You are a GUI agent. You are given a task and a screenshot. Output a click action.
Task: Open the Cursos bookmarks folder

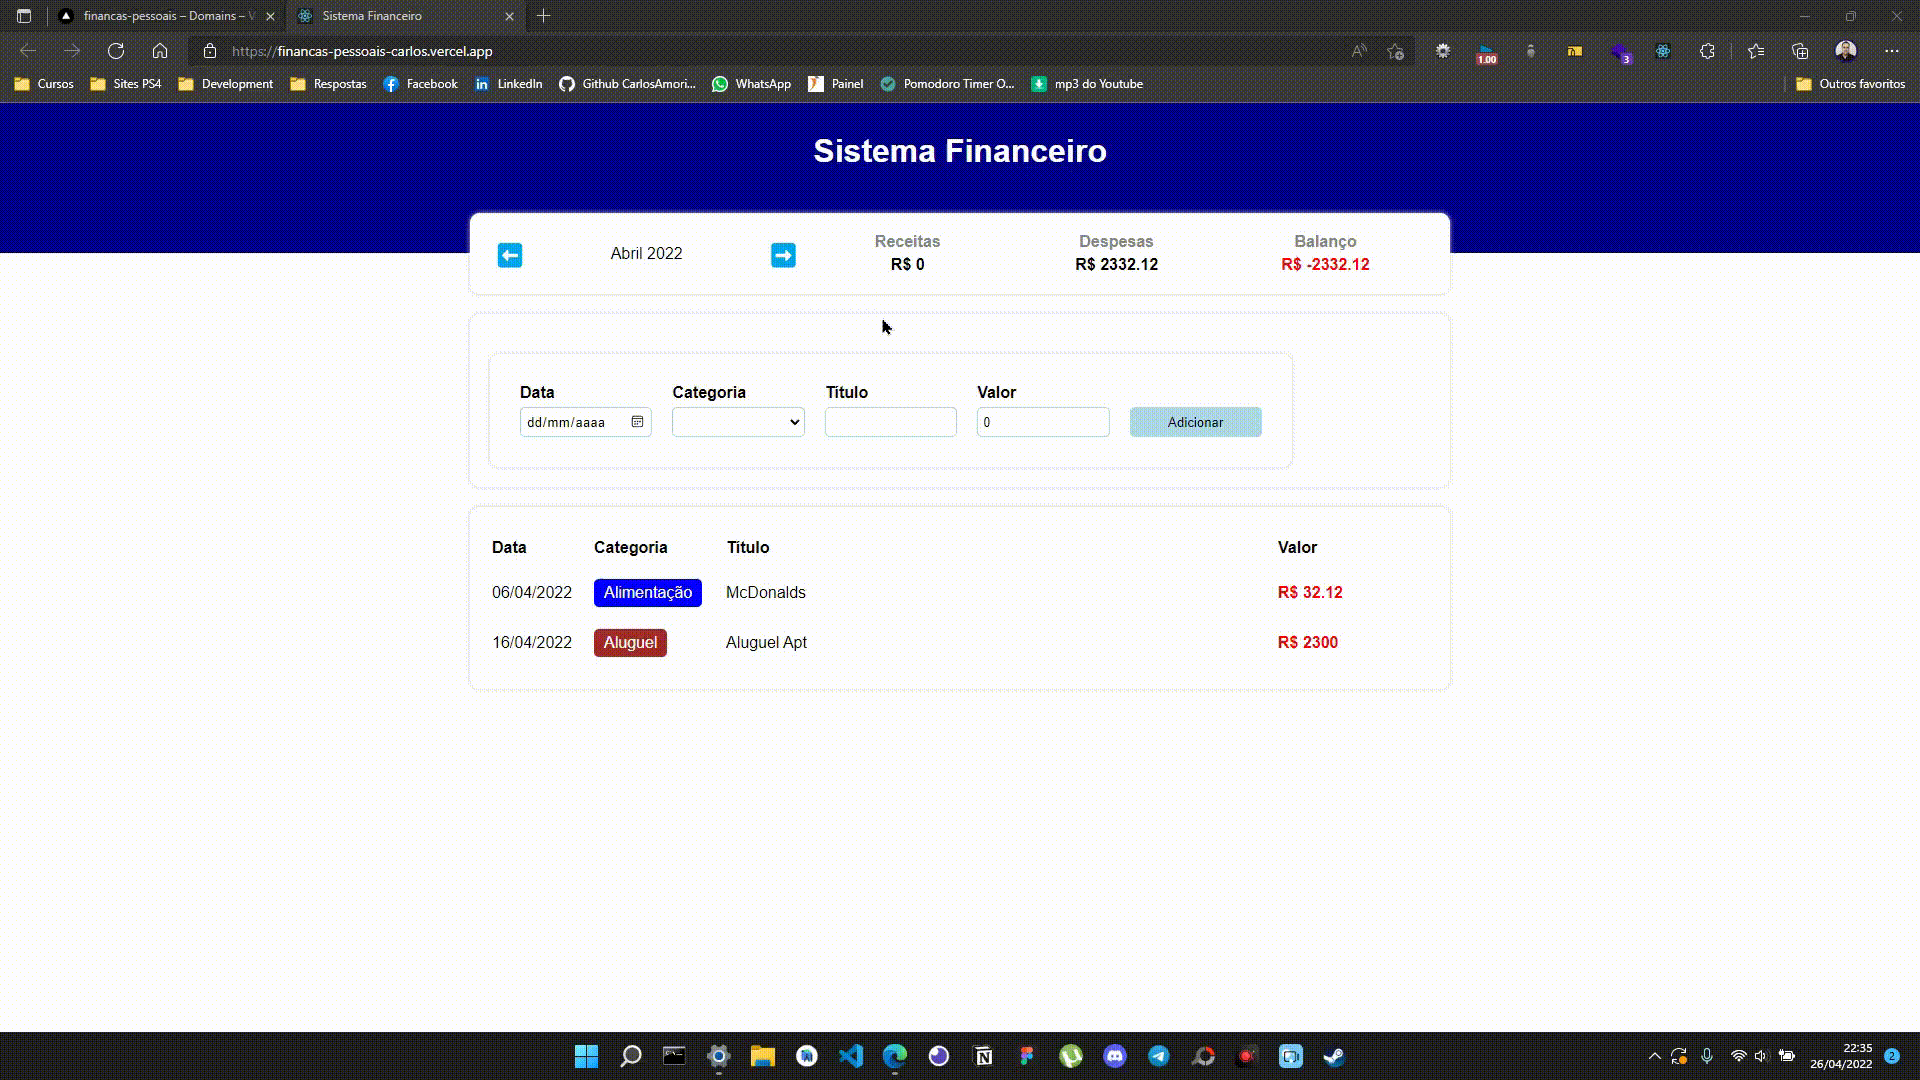(44, 84)
